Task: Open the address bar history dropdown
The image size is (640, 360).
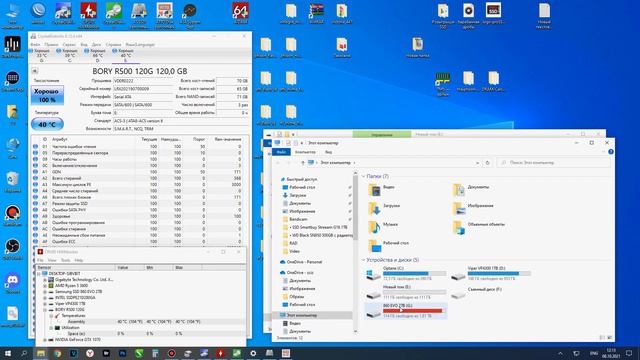Action: pyautogui.click(x=477, y=162)
